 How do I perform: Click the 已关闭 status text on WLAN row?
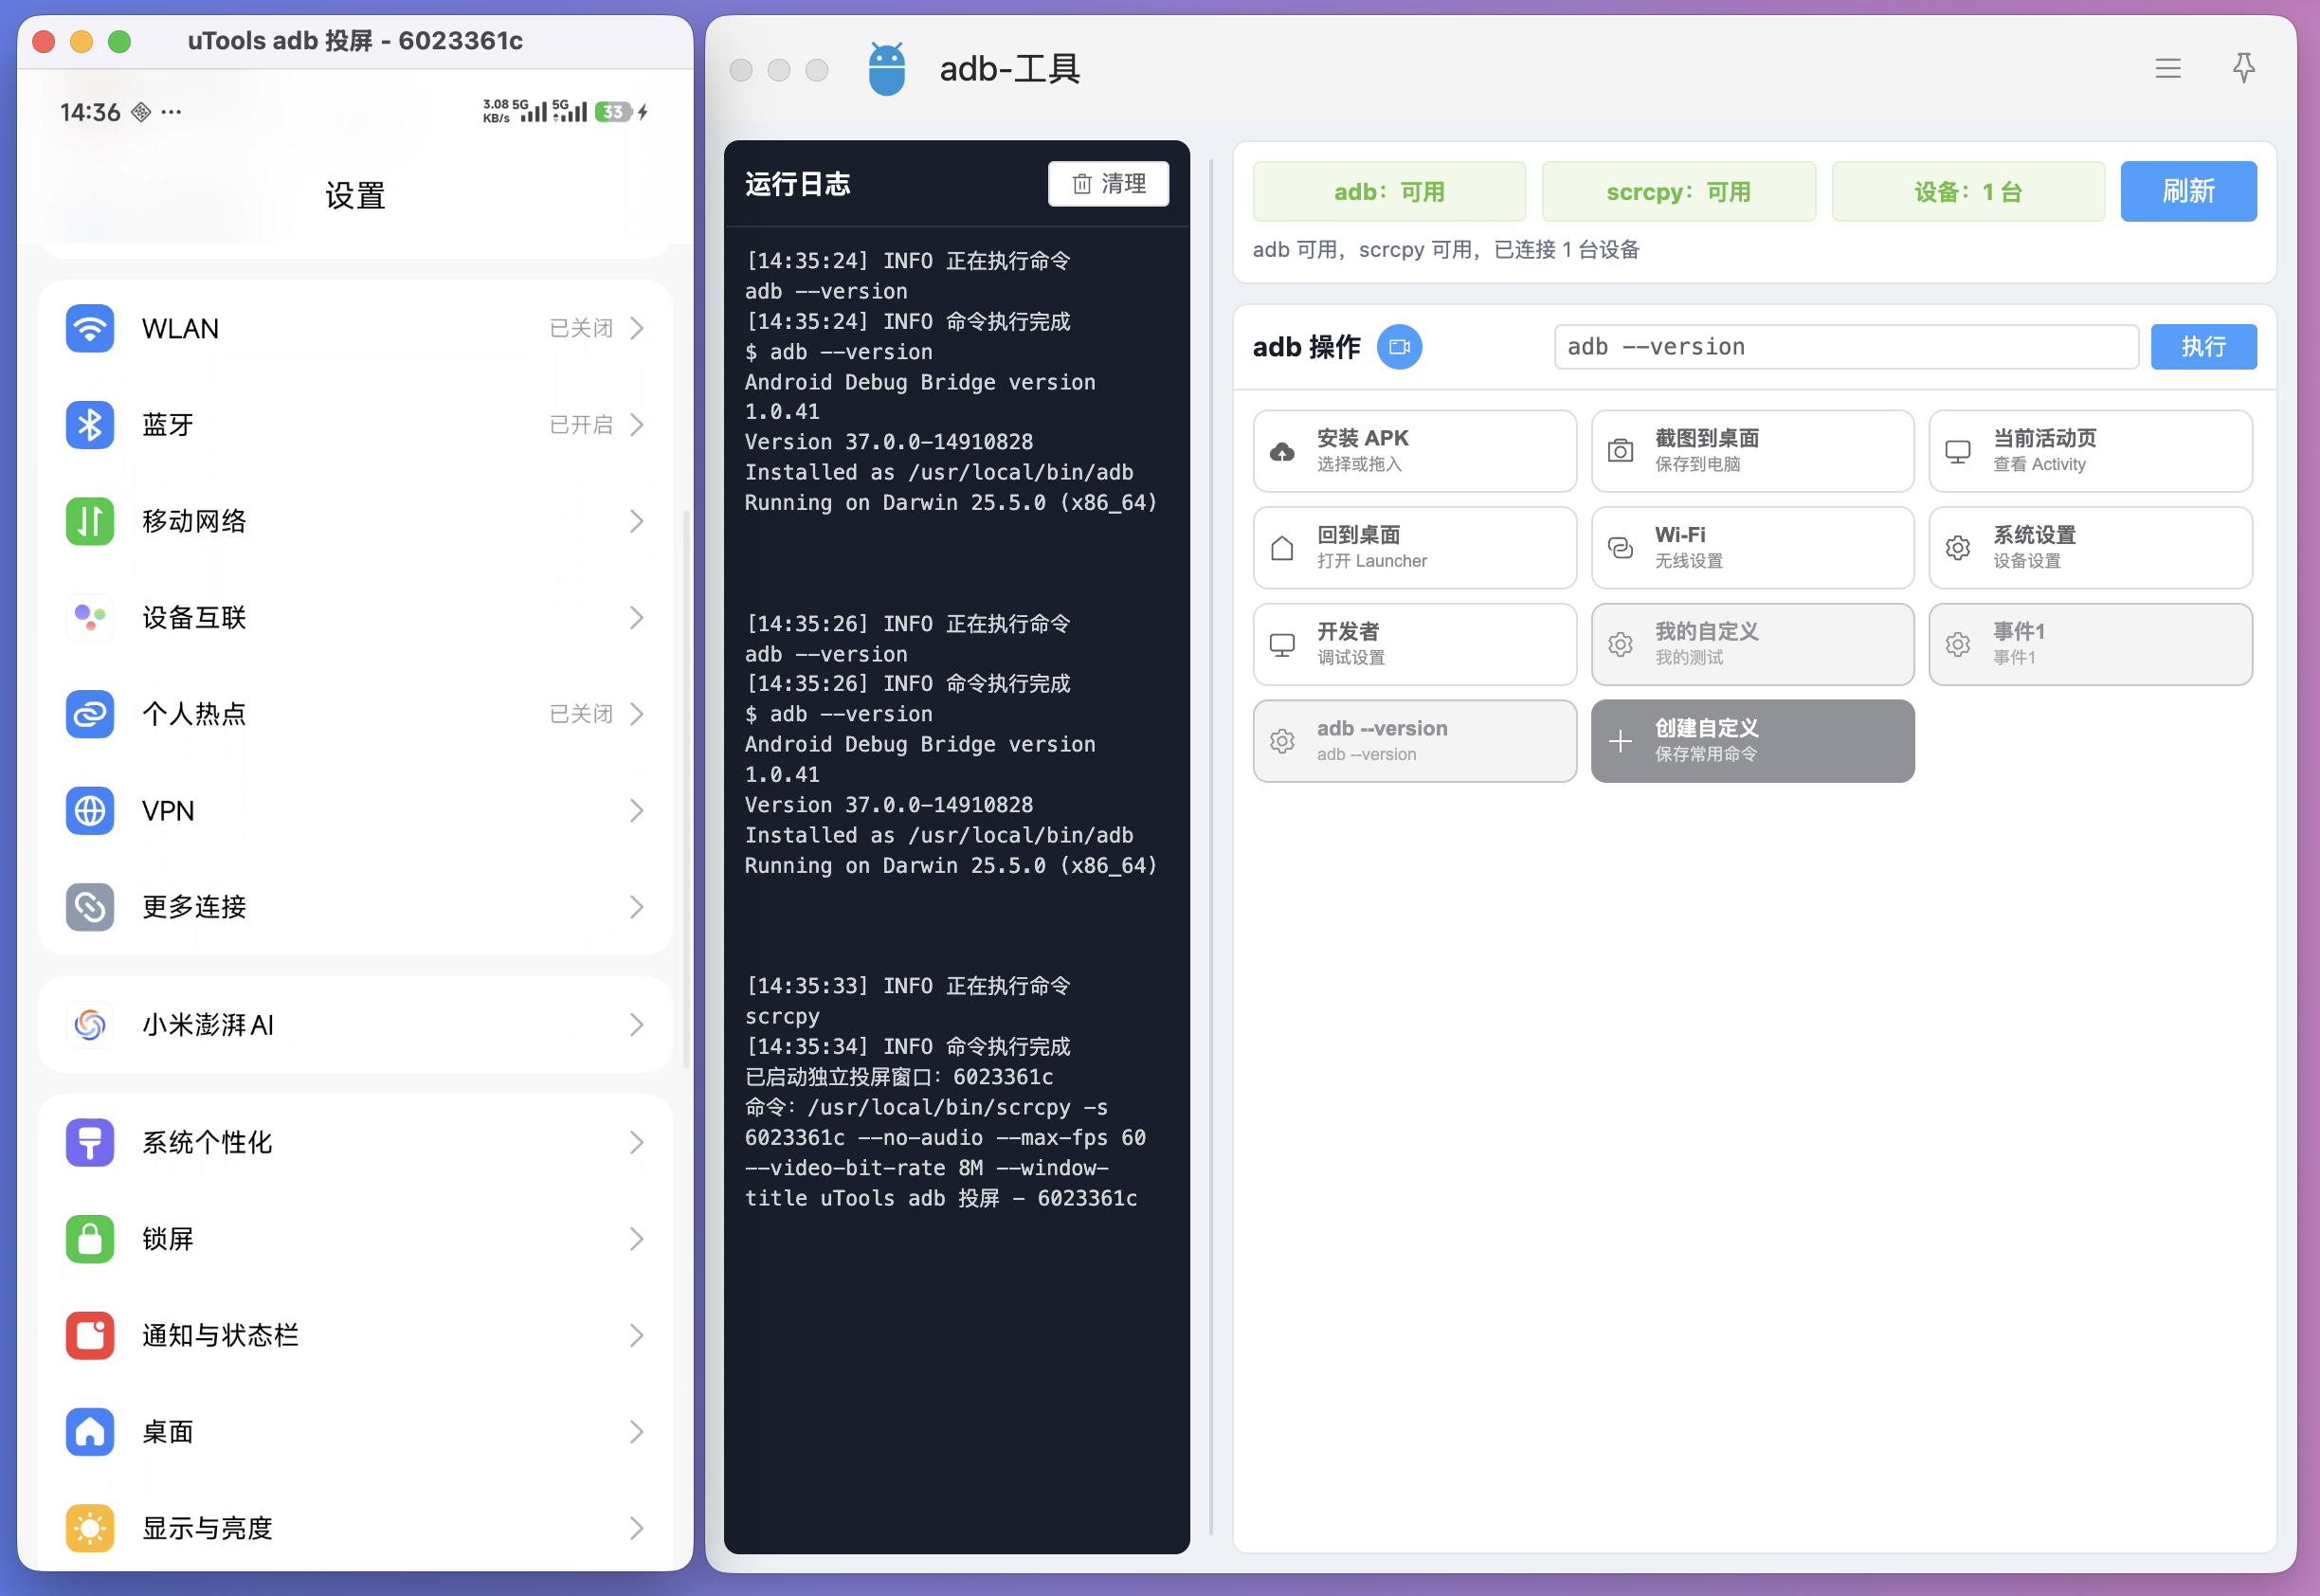click(581, 328)
